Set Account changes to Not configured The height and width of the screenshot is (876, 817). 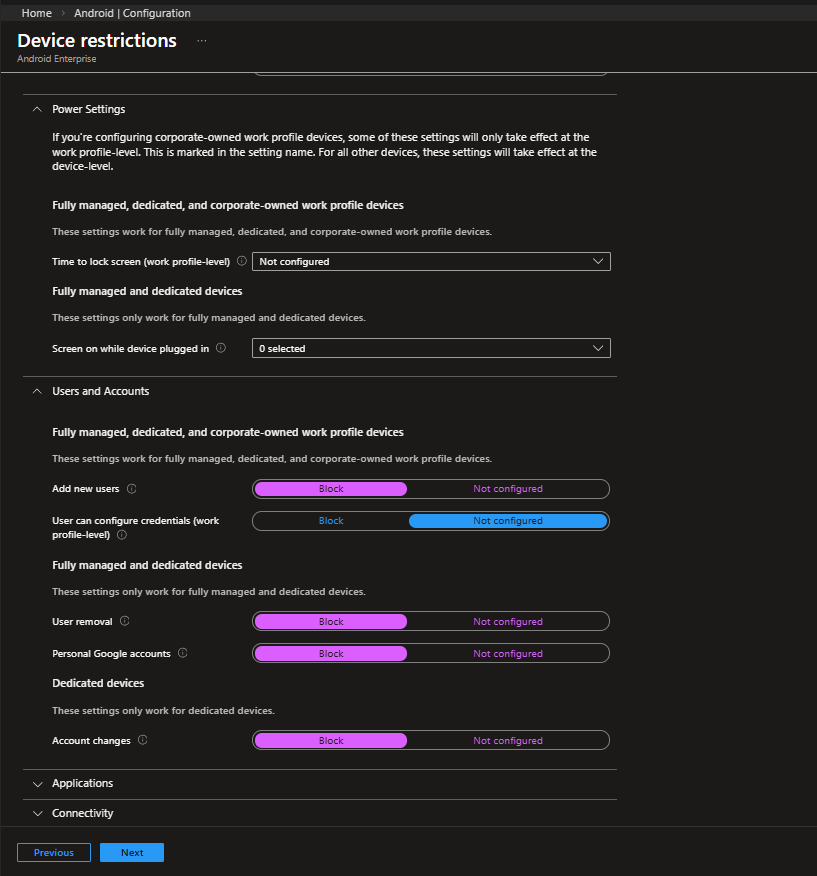click(507, 741)
